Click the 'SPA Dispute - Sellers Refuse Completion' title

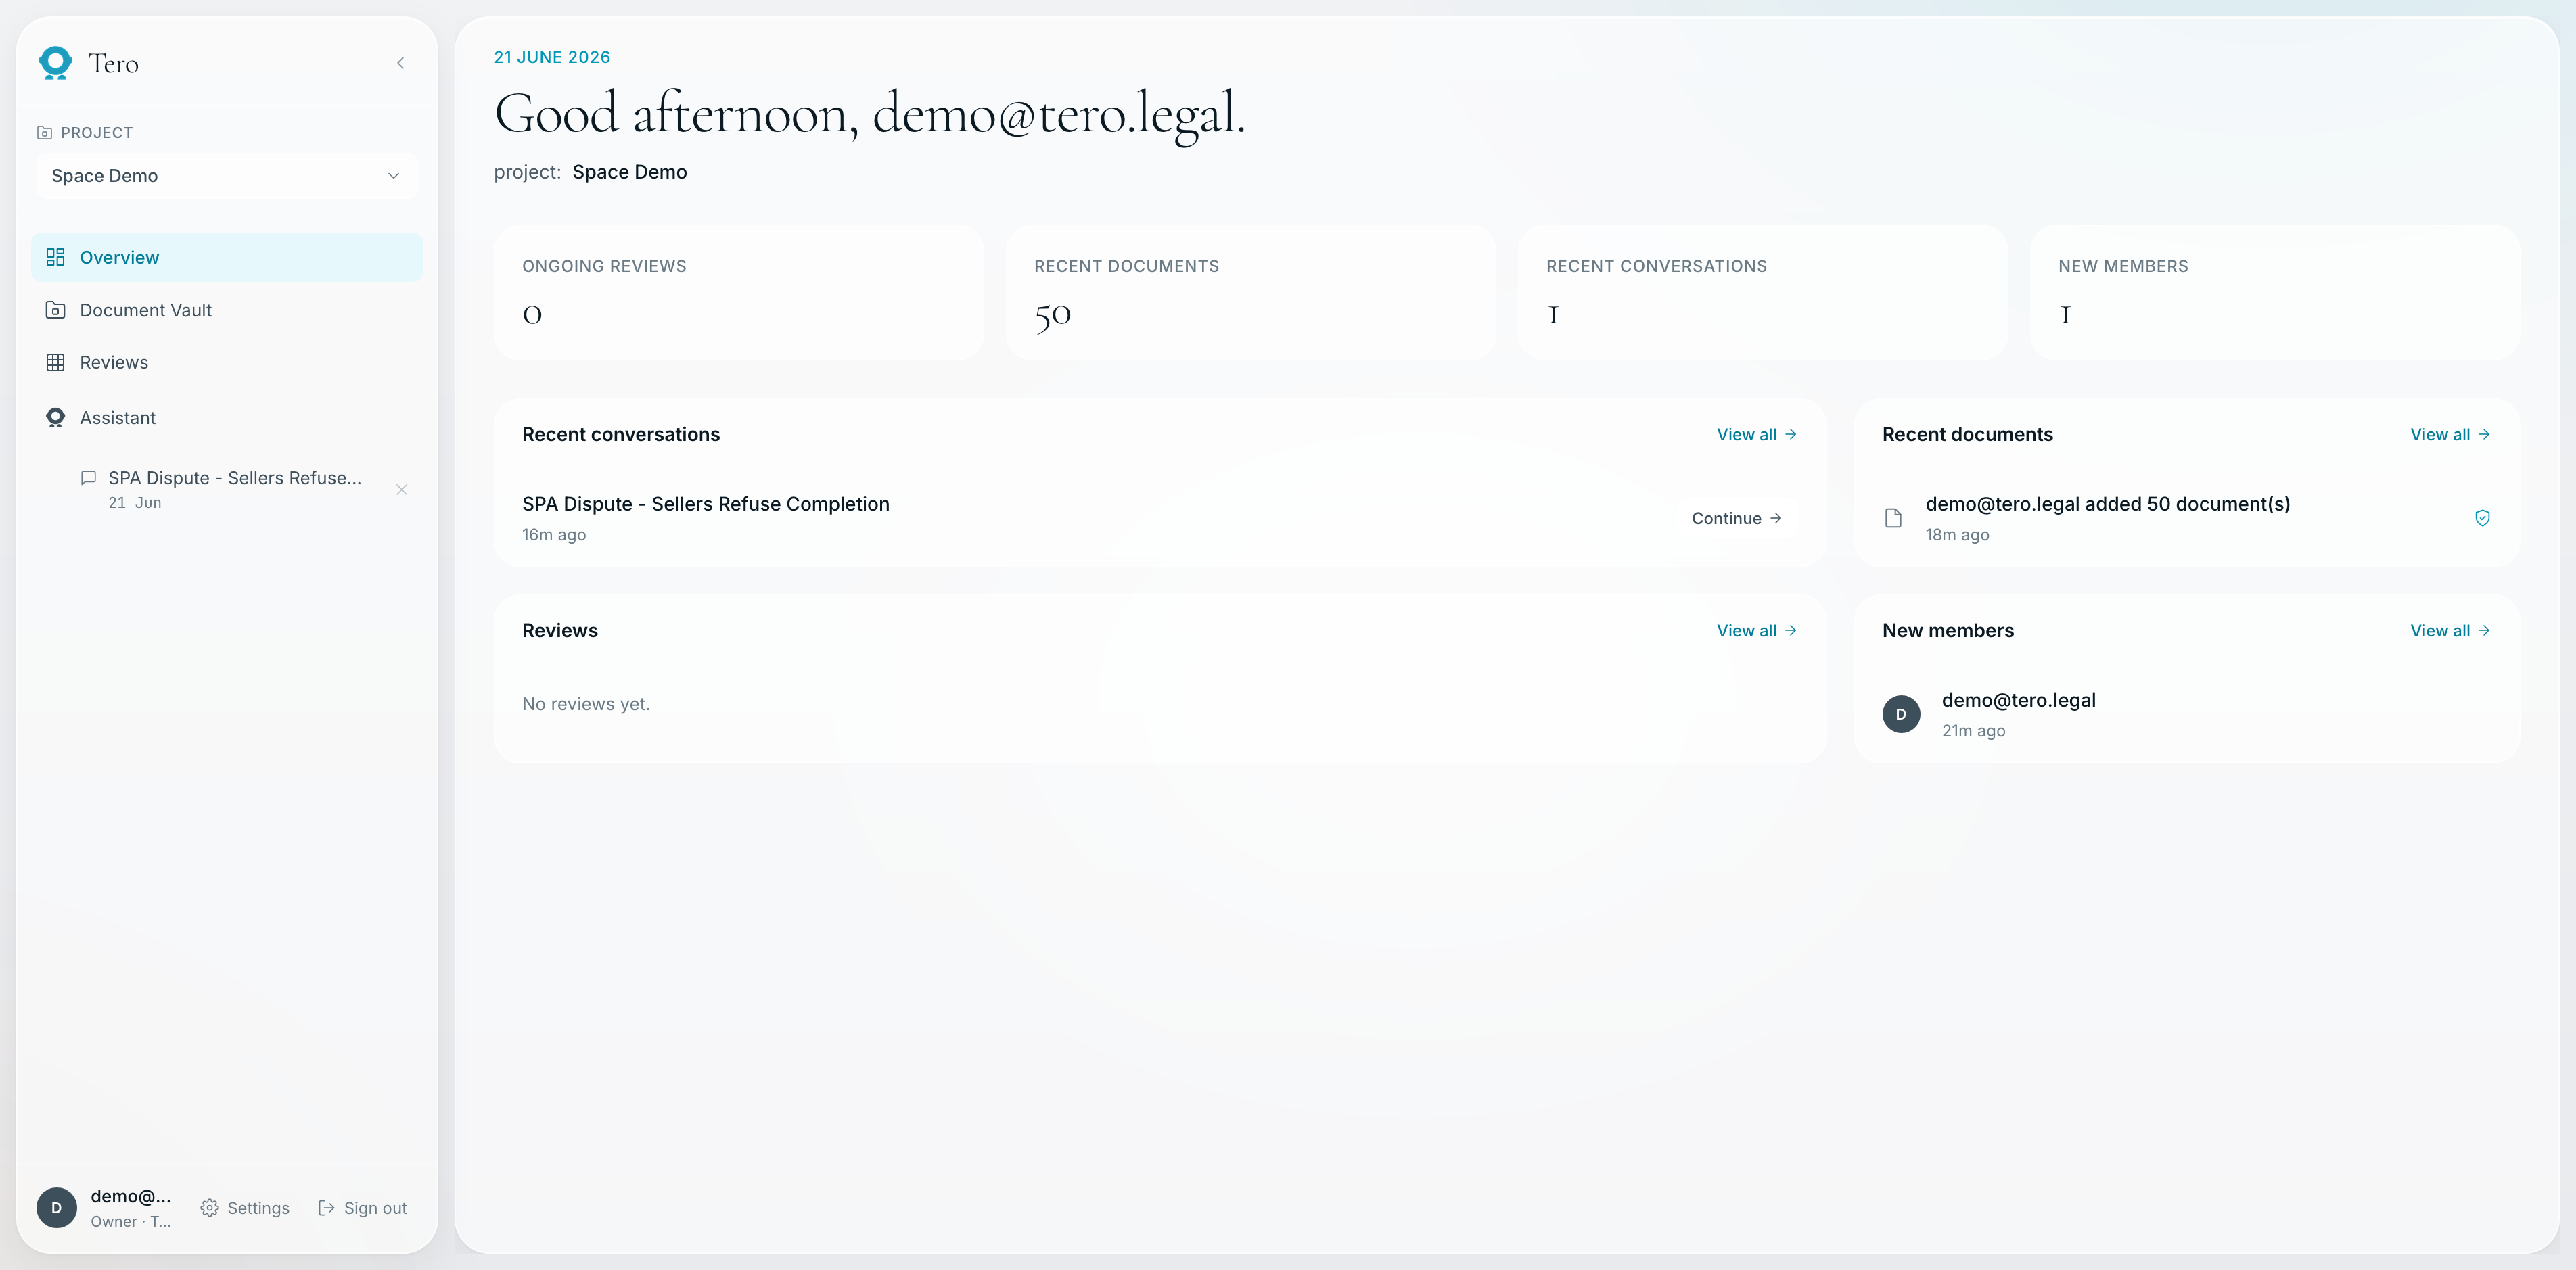pos(705,504)
